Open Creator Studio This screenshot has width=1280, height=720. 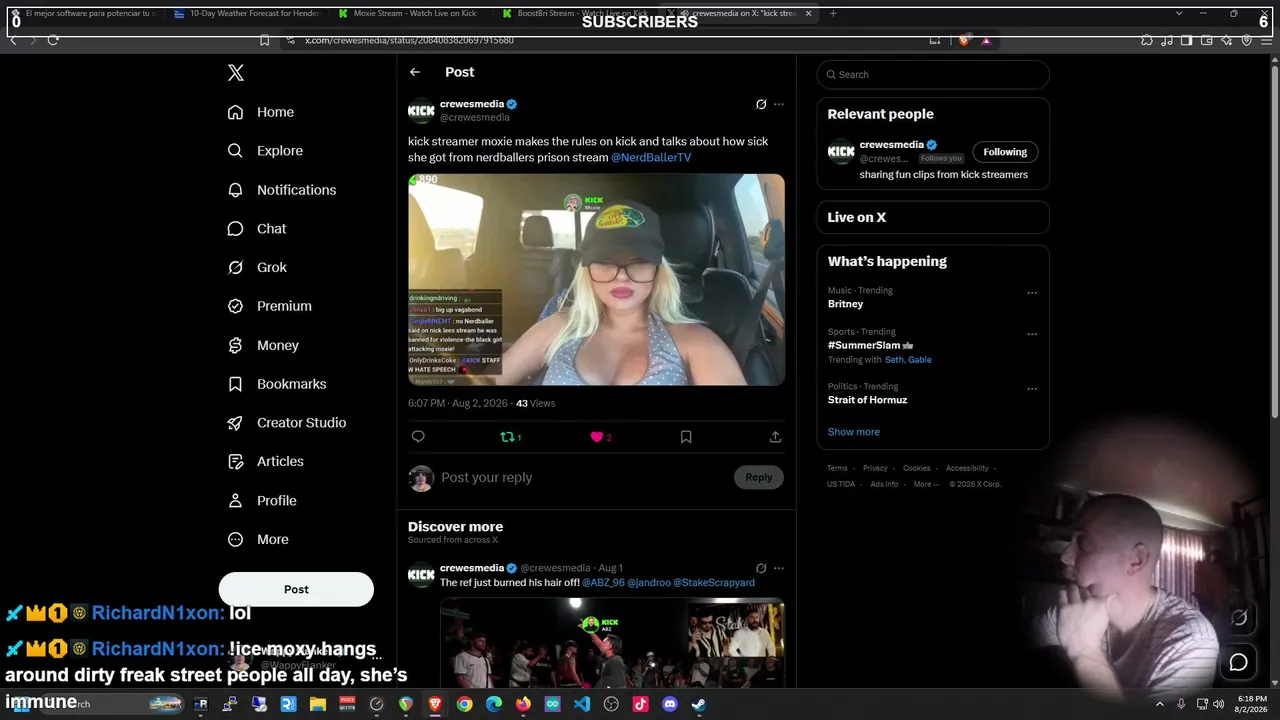click(287, 423)
